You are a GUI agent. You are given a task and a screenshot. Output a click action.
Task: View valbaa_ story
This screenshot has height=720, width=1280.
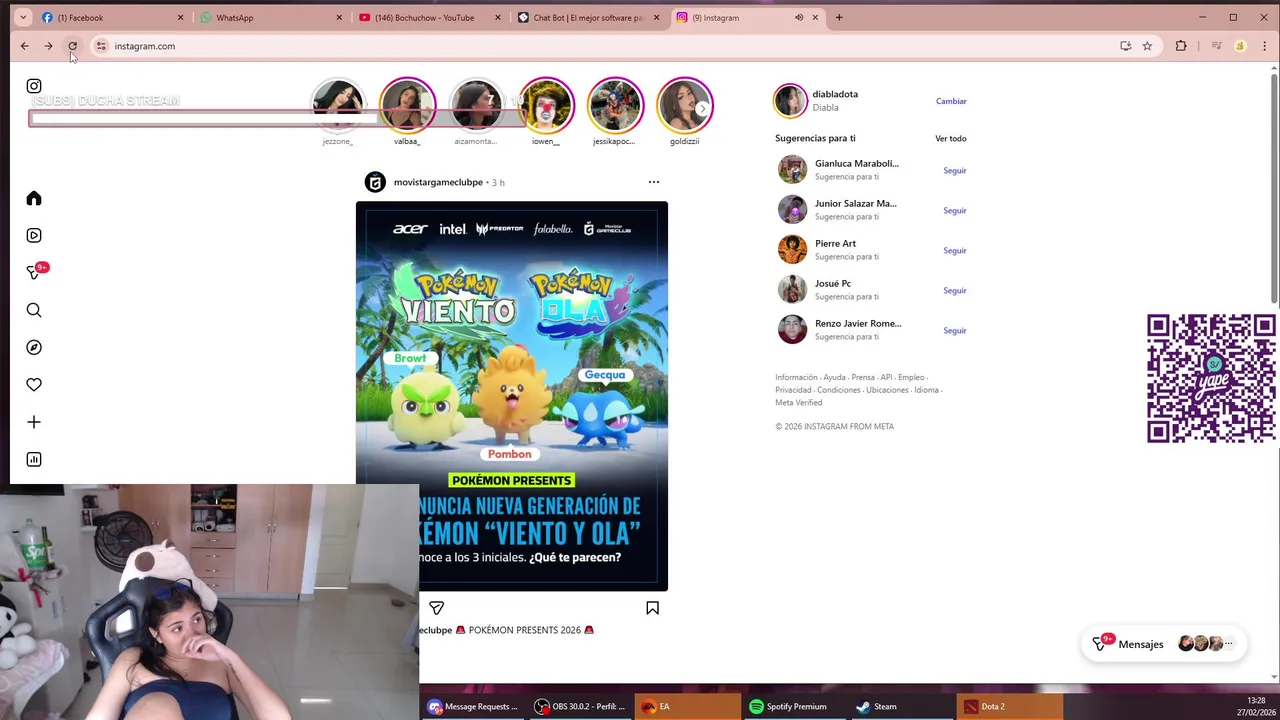click(x=407, y=105)
